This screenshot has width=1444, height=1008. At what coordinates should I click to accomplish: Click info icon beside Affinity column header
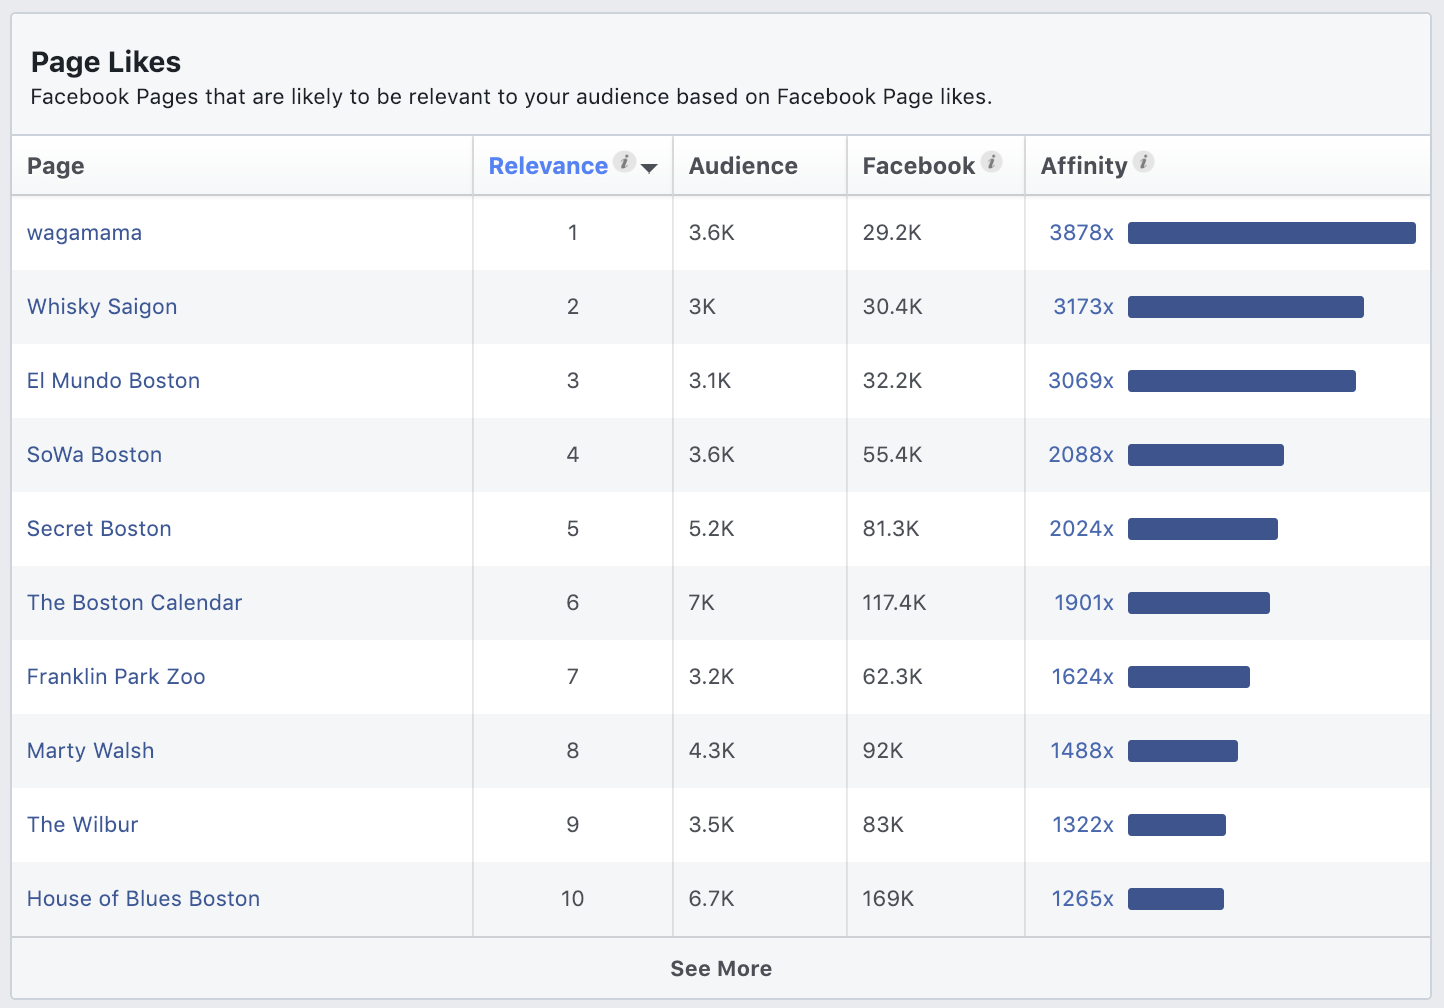click(x=1144, y=162)
